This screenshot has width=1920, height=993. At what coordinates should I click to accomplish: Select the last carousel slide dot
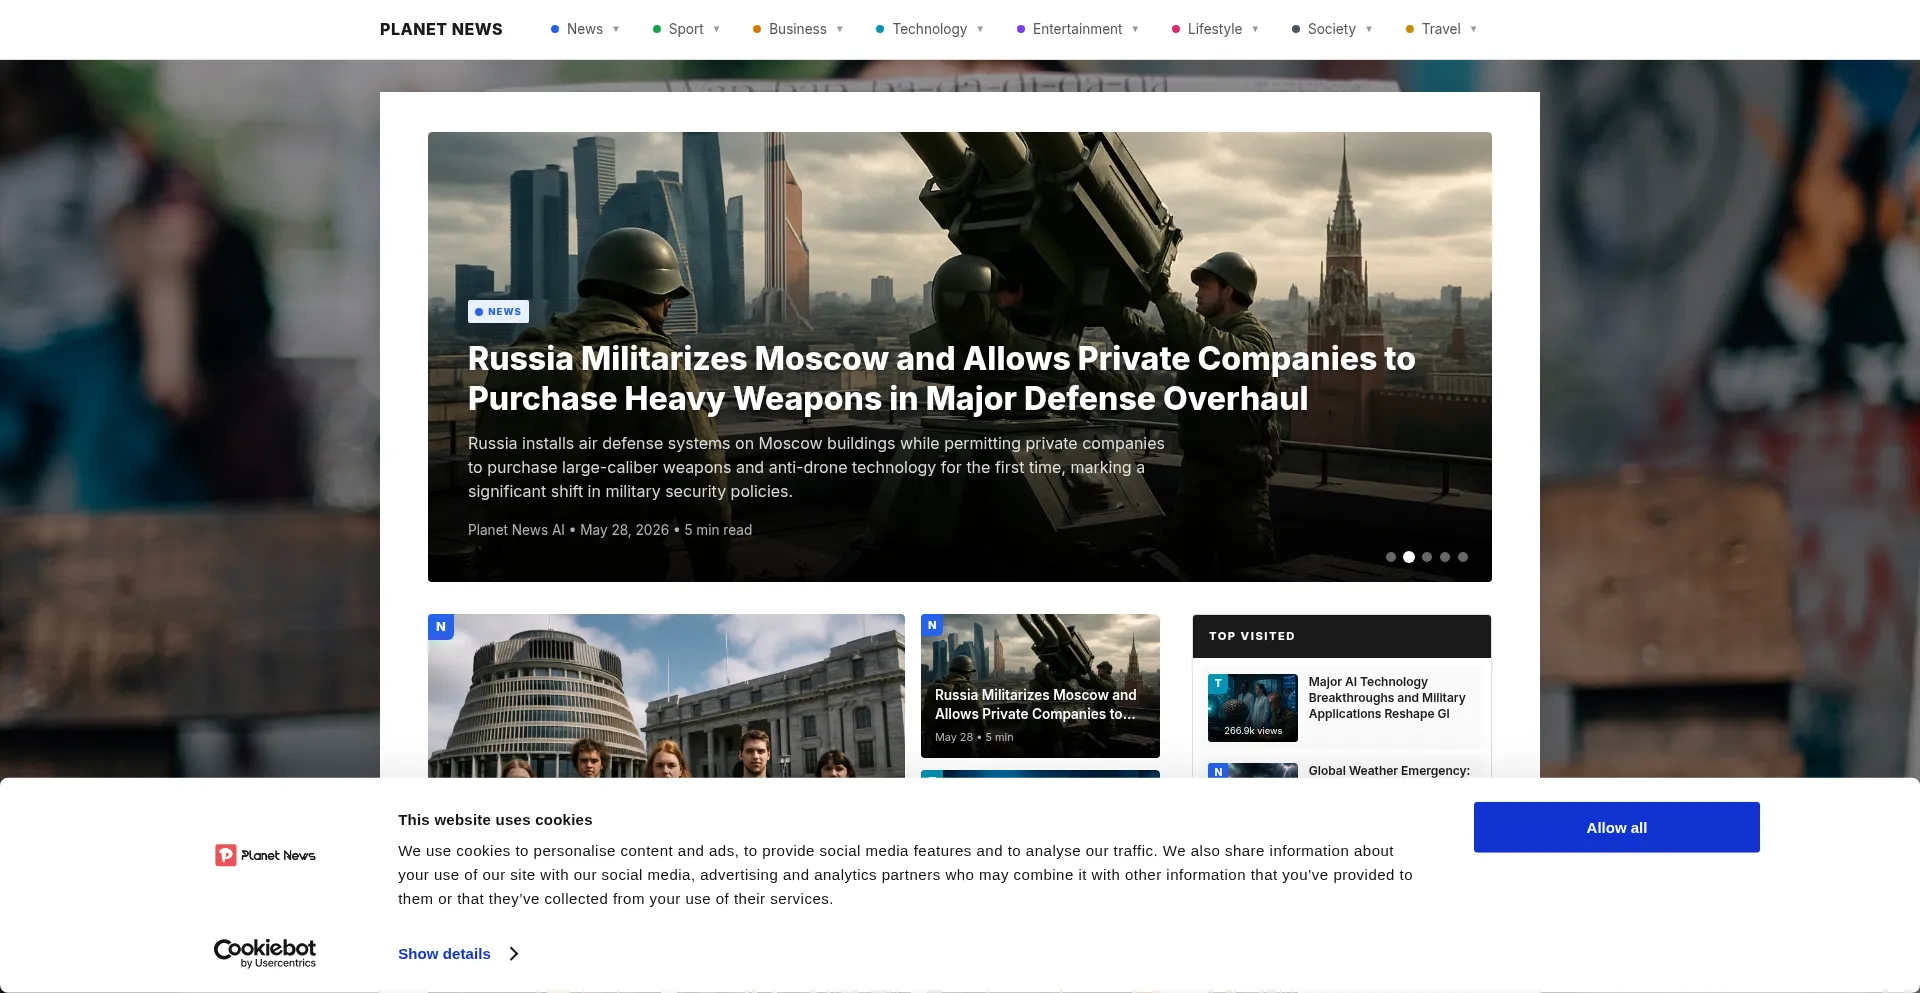(1463, 557)
